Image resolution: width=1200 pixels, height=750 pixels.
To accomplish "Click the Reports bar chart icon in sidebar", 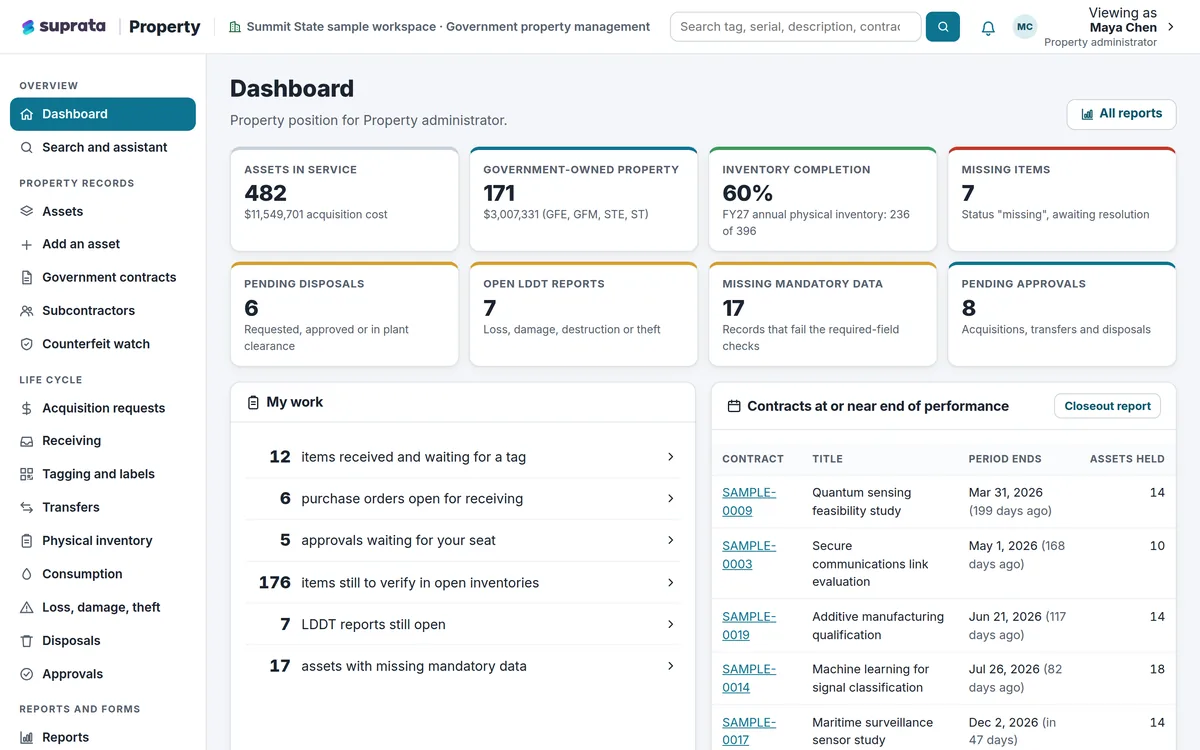I will click(x=27, y=737).
